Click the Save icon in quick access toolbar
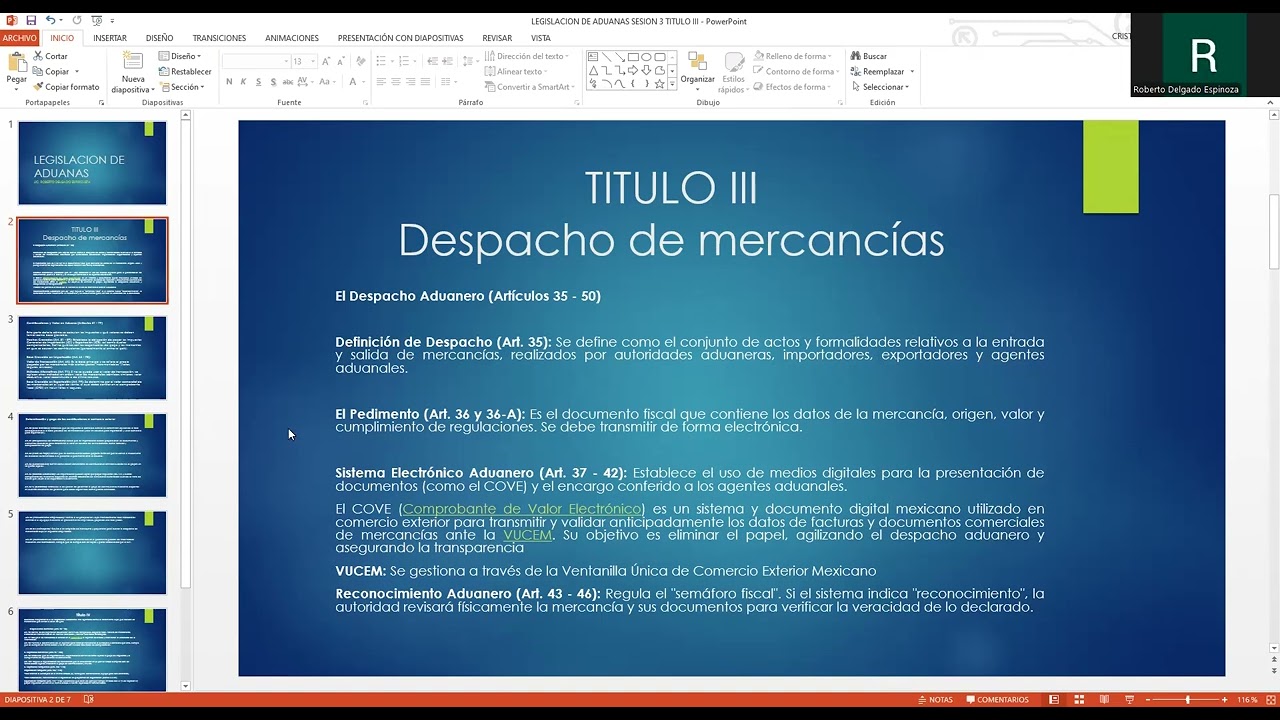Image resolution: width=1280 pixels, height=720 pixels. point(31,20)
